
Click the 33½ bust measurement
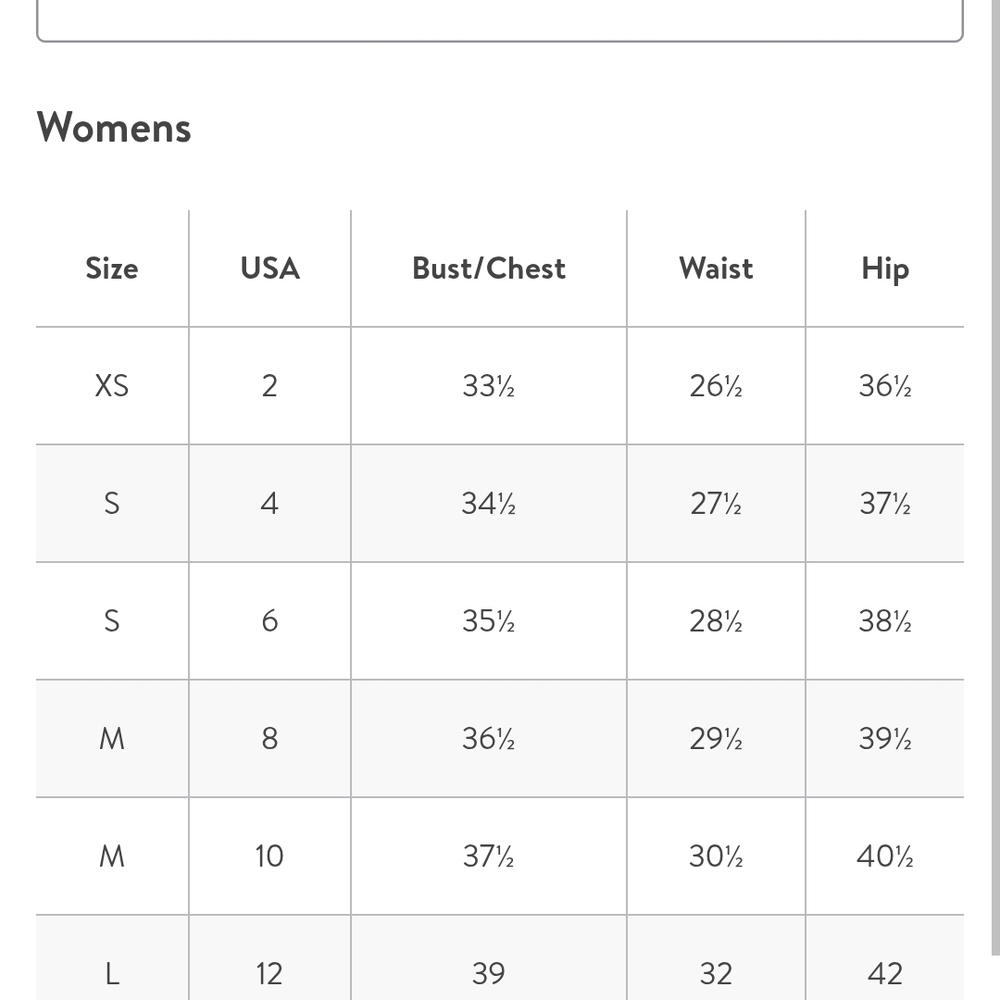489,386
